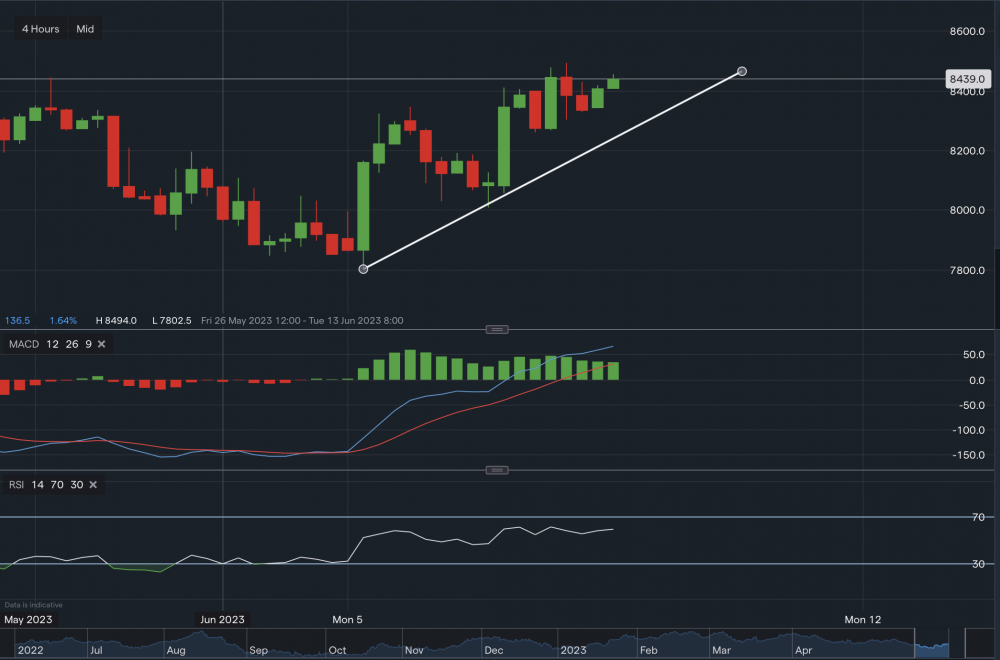Click the RSI indicator settings label

coord(16,485)
